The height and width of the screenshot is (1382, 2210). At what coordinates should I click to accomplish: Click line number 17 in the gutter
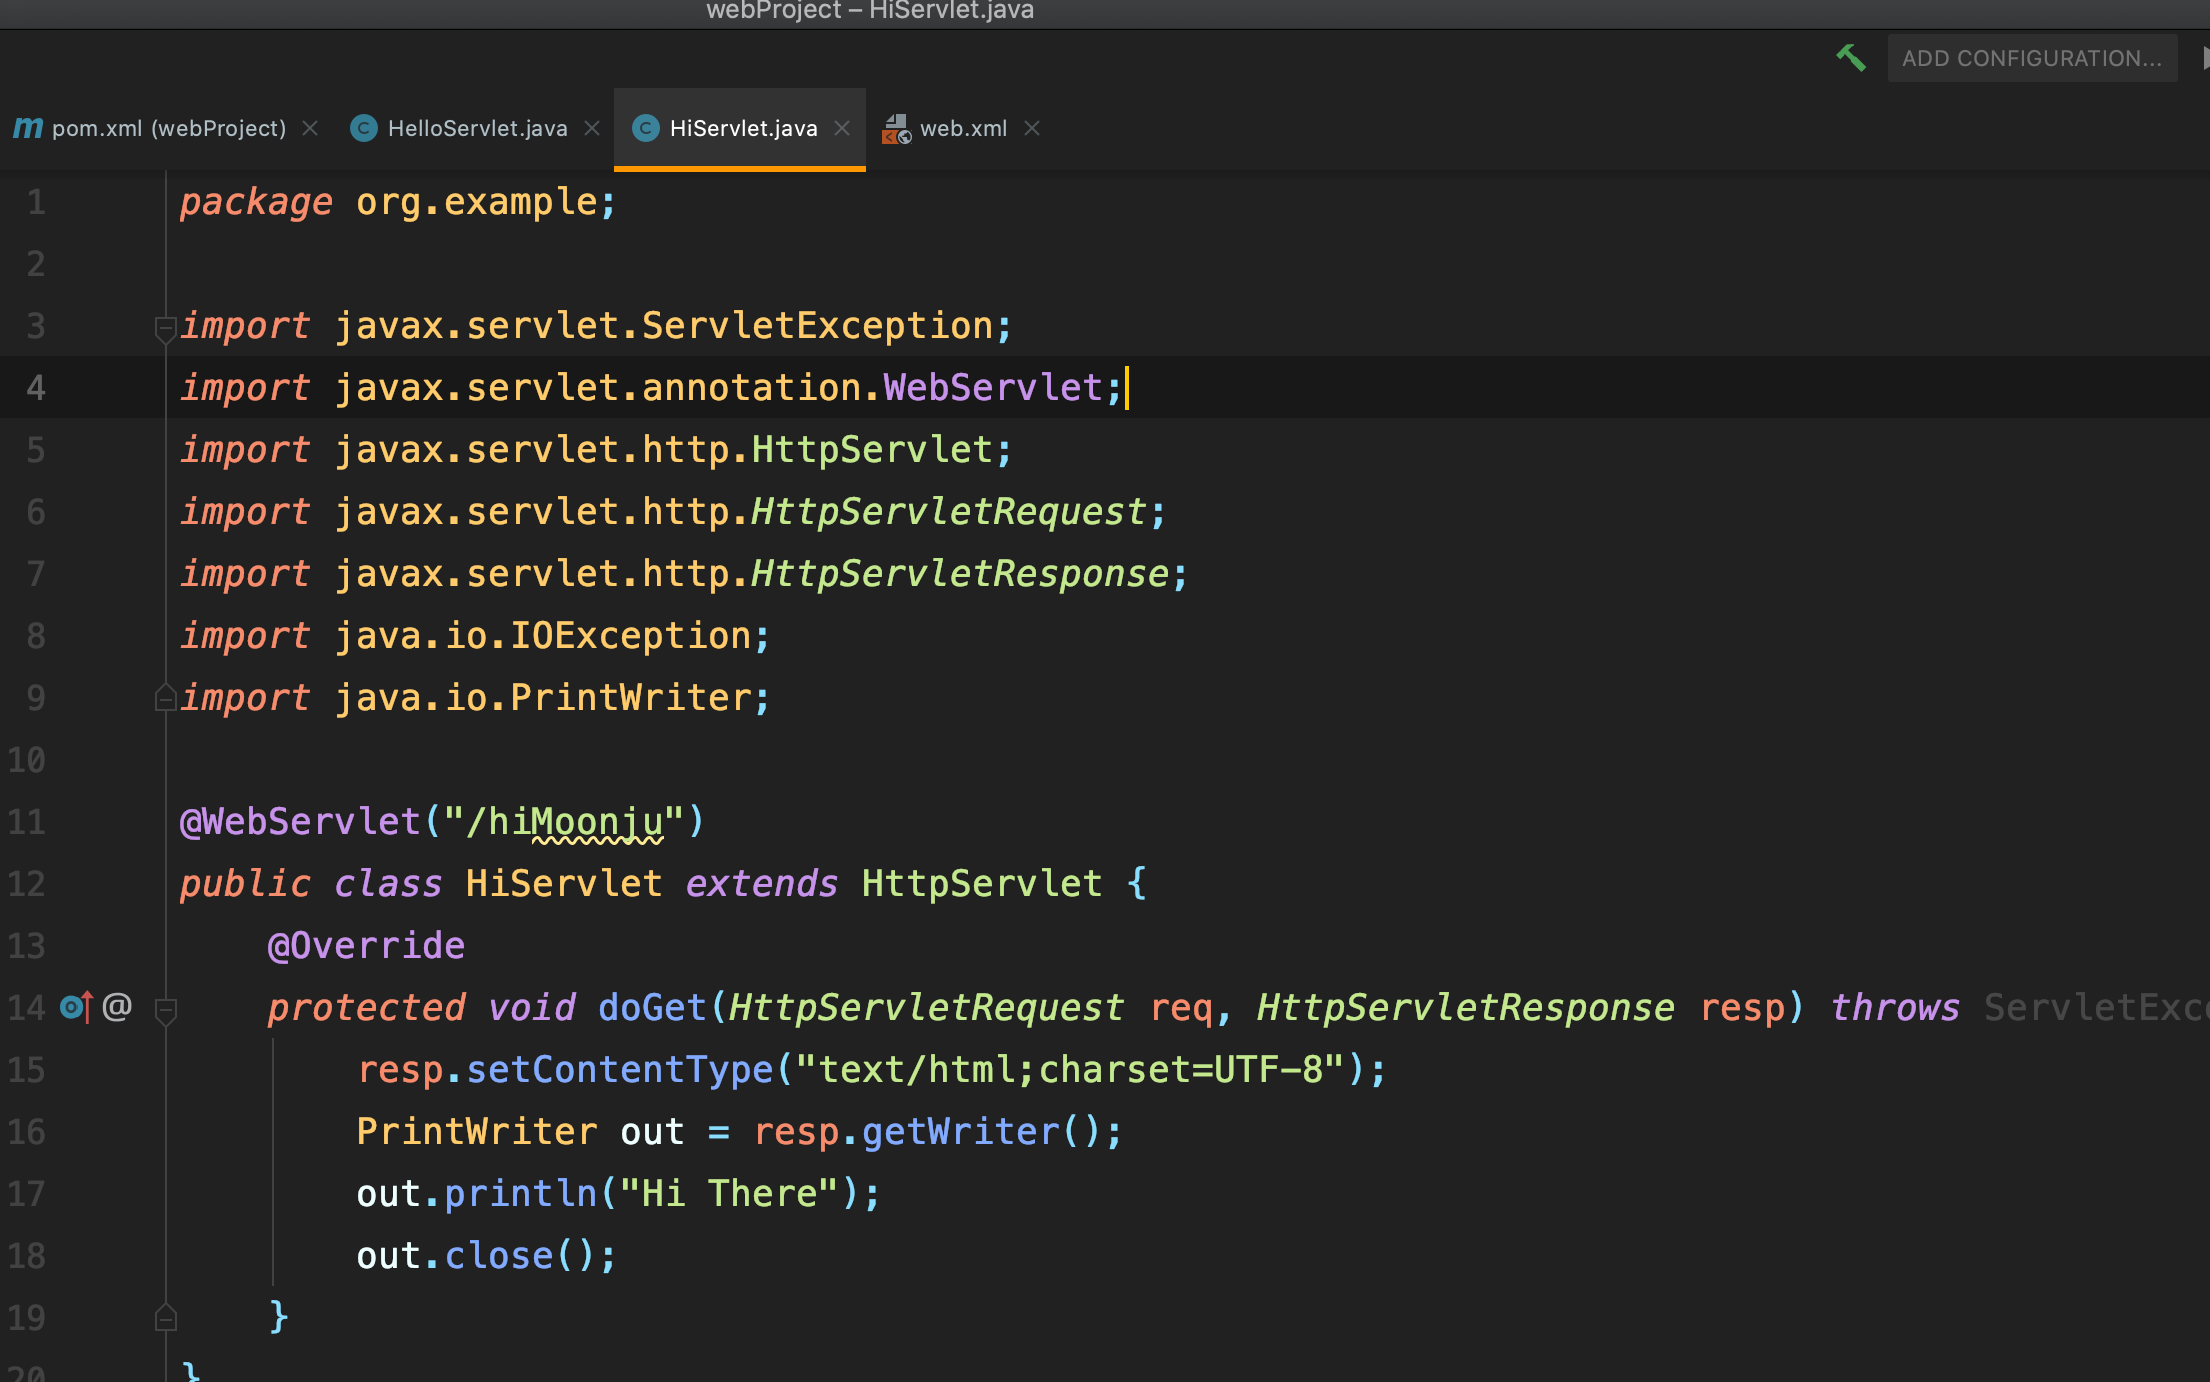click(x=26, y=1194)
